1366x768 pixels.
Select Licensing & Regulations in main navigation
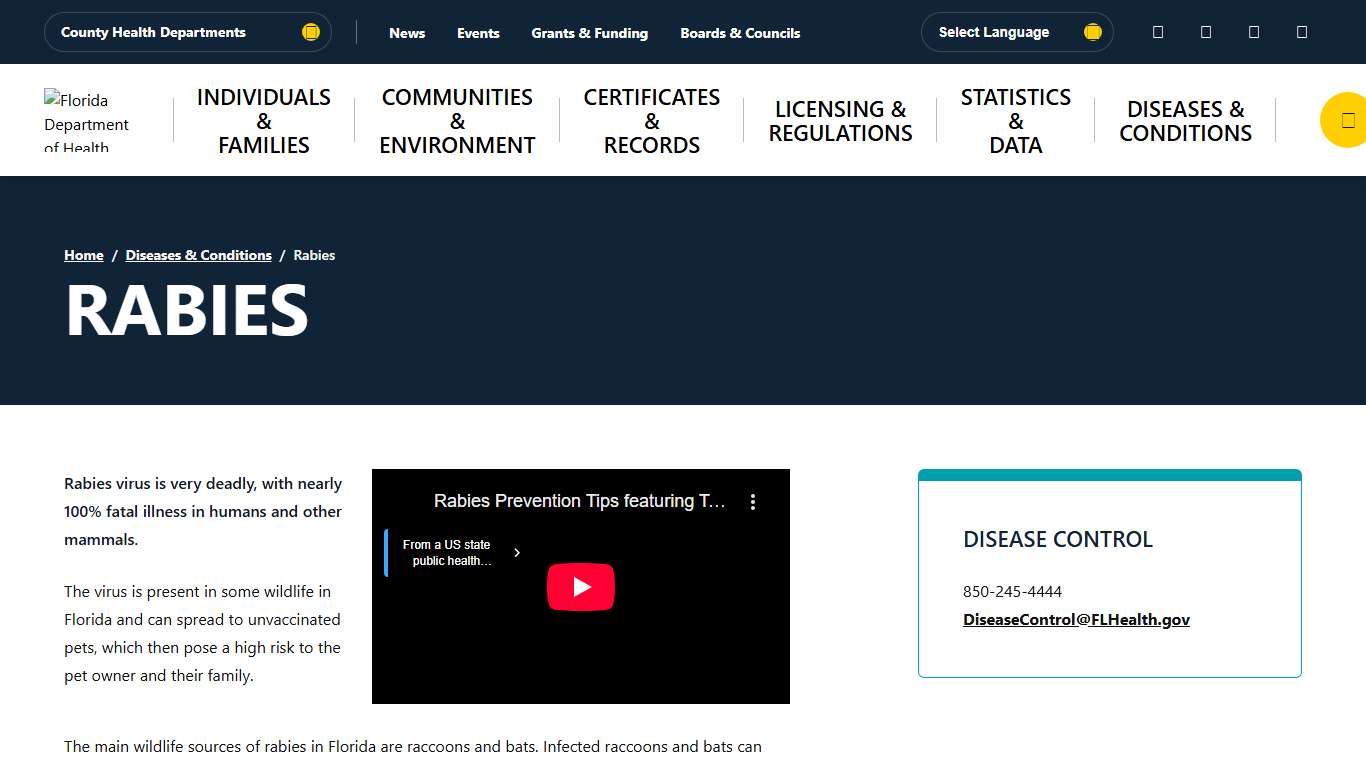point(840,121)
